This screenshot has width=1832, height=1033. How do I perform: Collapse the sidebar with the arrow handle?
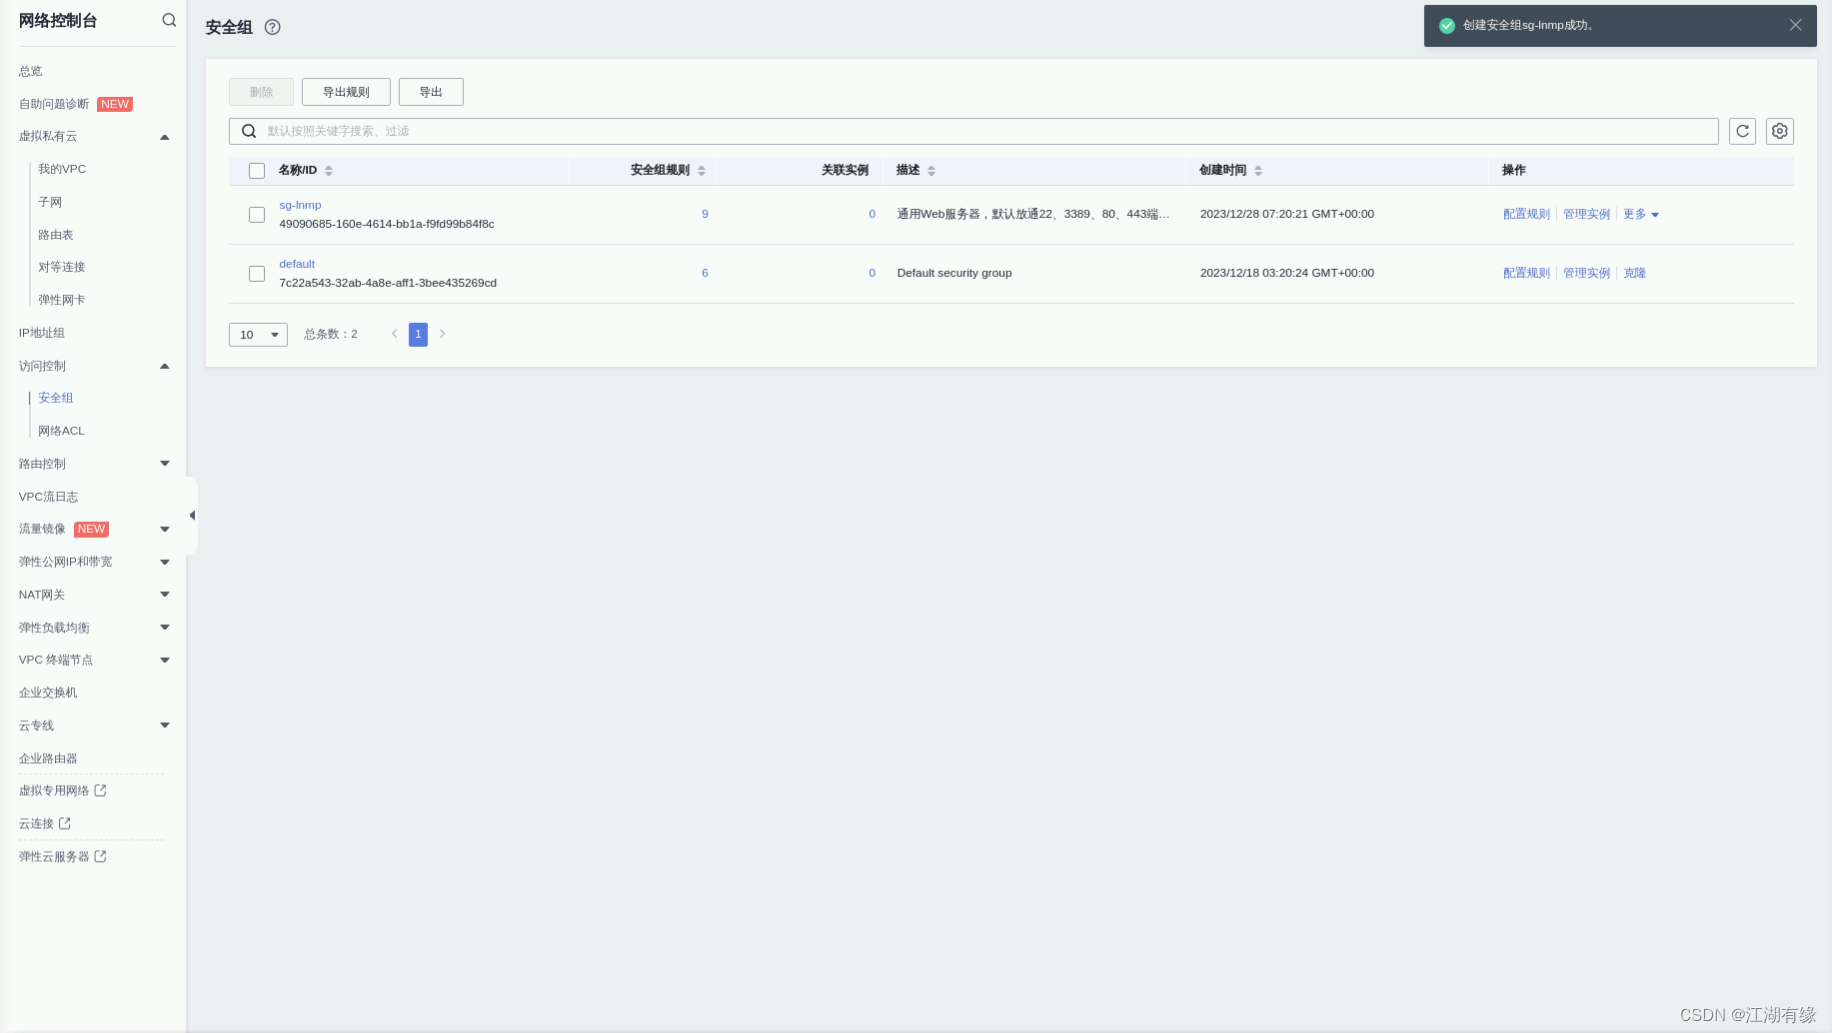click(192, 515)
